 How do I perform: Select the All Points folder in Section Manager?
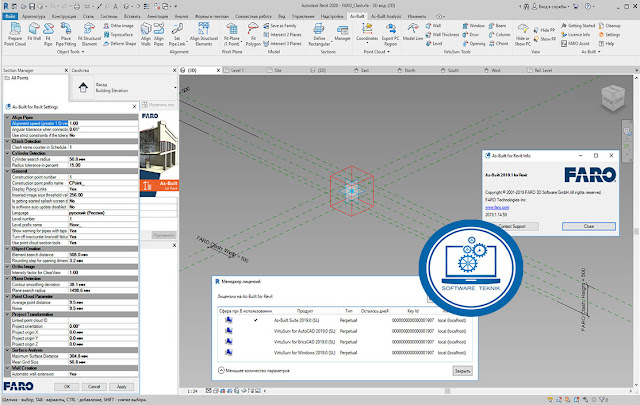(17, 78)
